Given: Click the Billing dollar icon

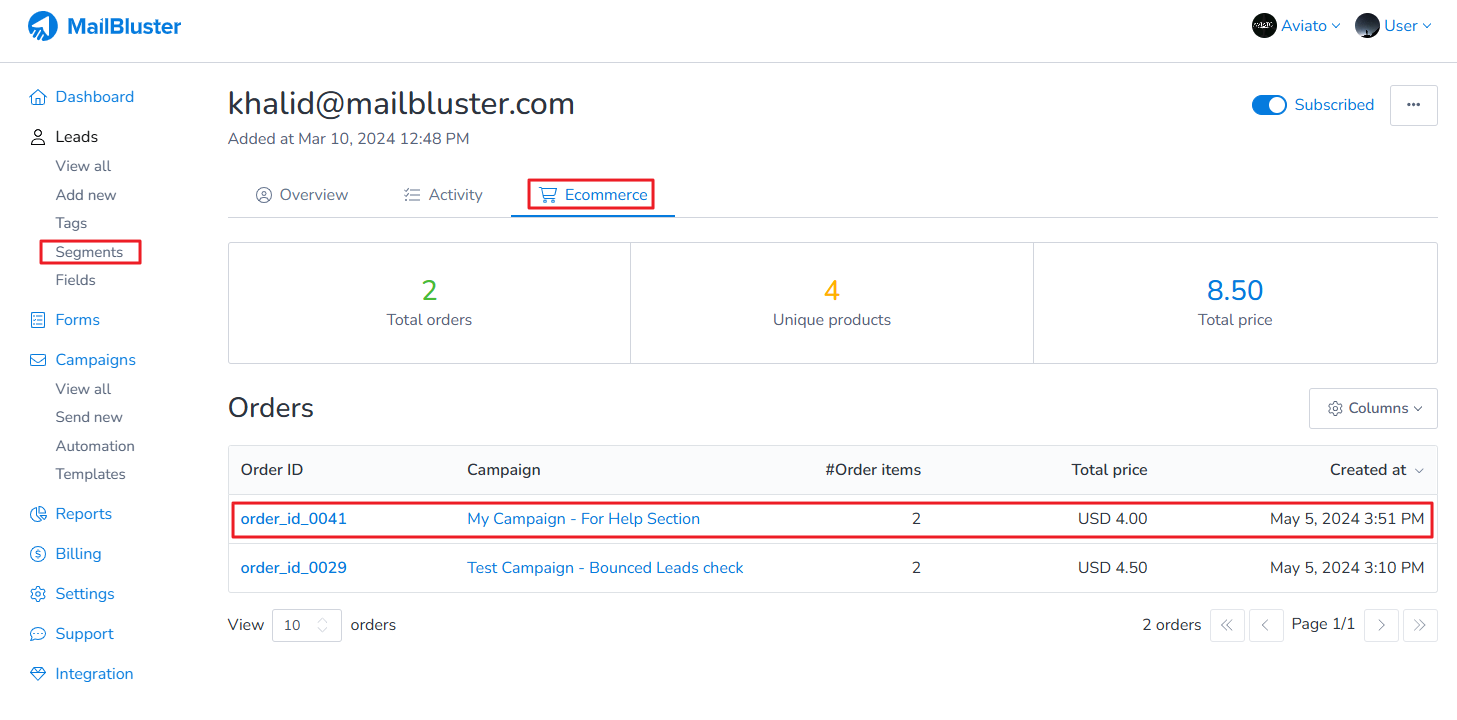Looking at the screenshot, I should pos(38,554).
